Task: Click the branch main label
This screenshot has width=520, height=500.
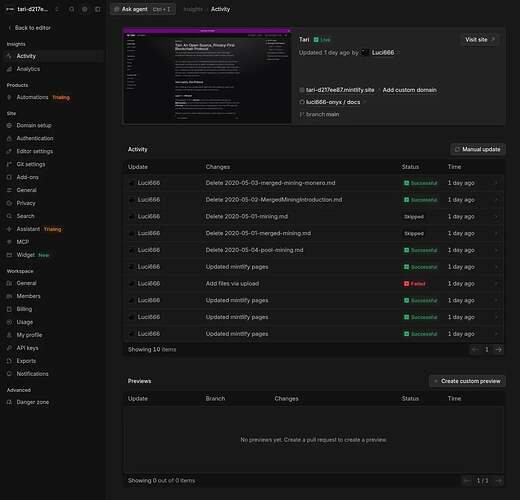Action: pyautogui.click(x=322, y=114)
